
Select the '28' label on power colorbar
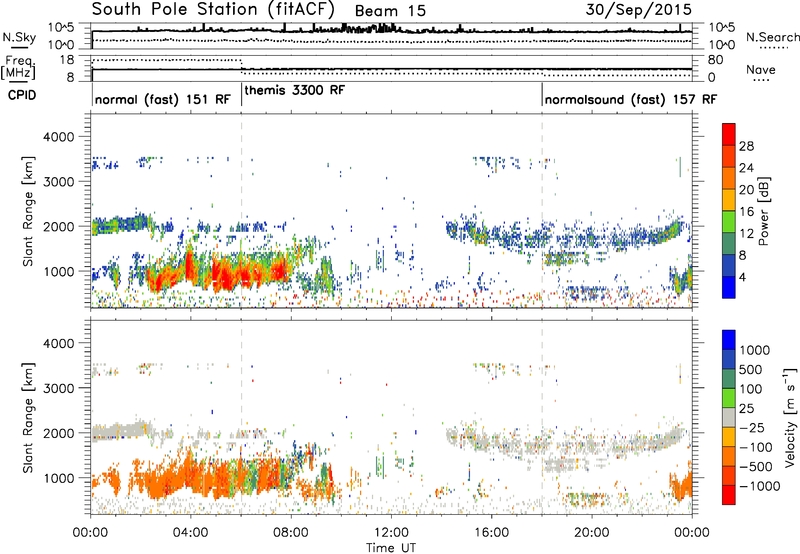coord(746,146)
